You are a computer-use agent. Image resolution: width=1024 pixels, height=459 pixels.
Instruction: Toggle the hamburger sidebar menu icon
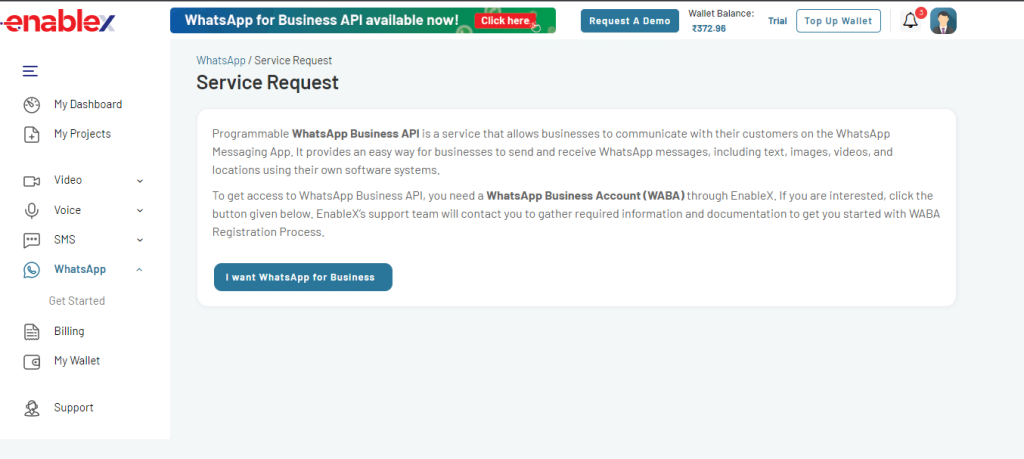coord(30,71)
